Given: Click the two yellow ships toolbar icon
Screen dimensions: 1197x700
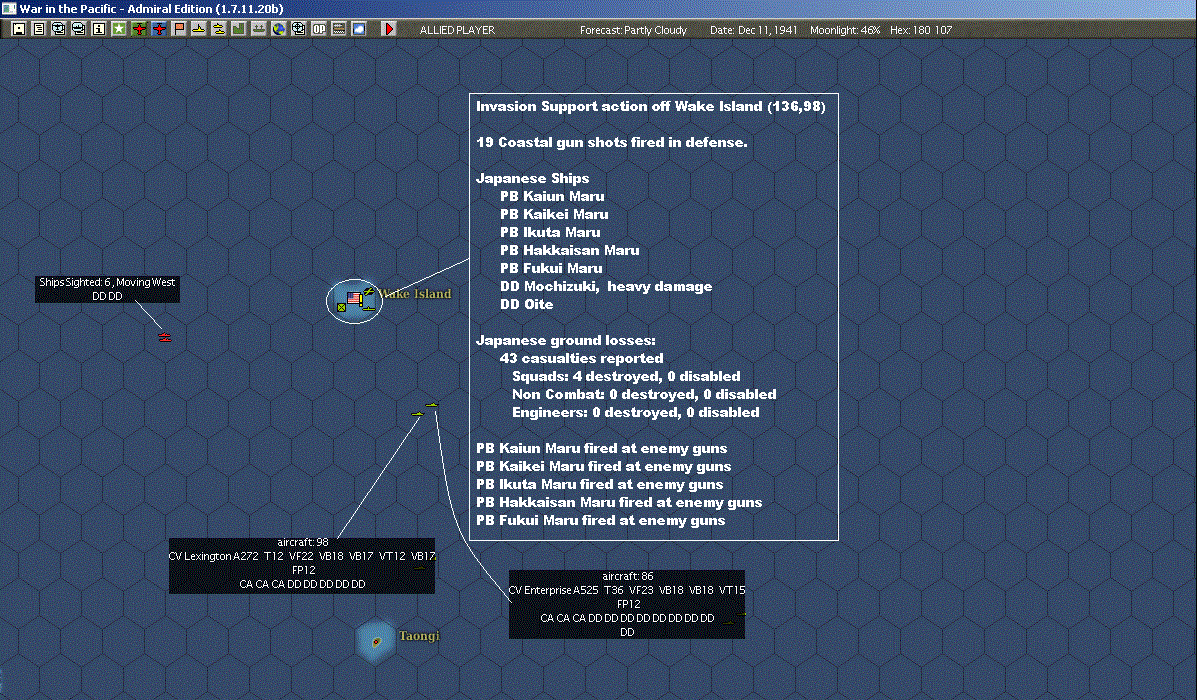Looking at the screenshot, I should (x=218, y=29).
